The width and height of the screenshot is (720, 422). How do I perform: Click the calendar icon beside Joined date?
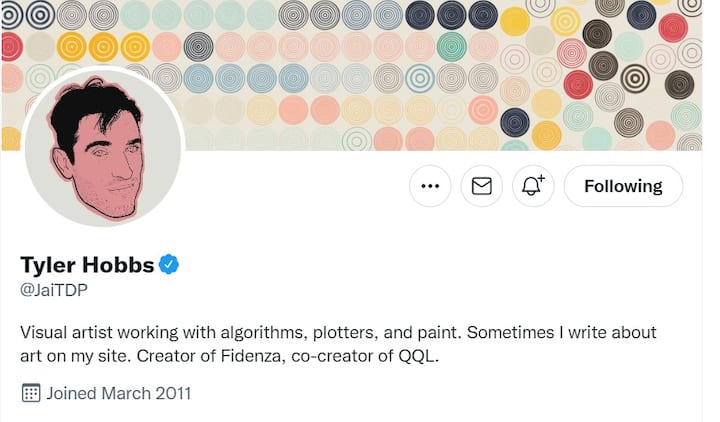pos(30,393)
